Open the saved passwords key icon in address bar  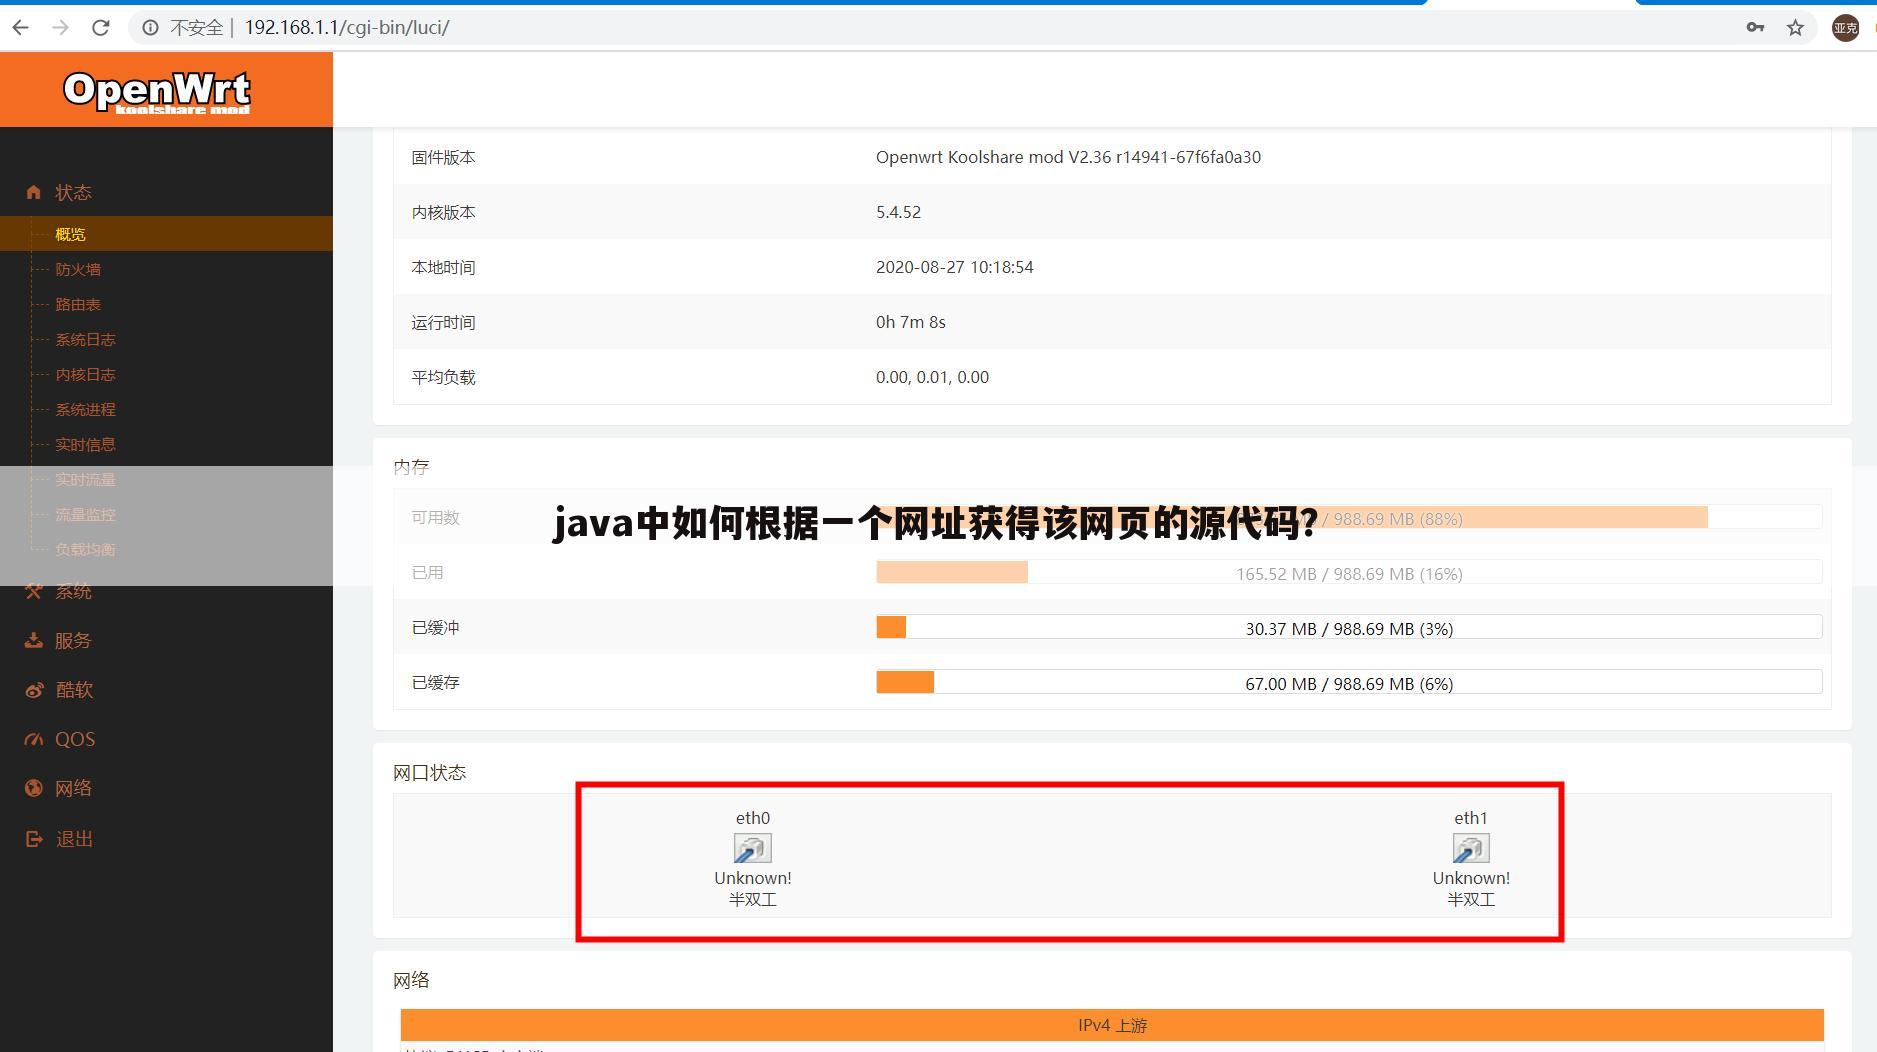coord(1756,27)
